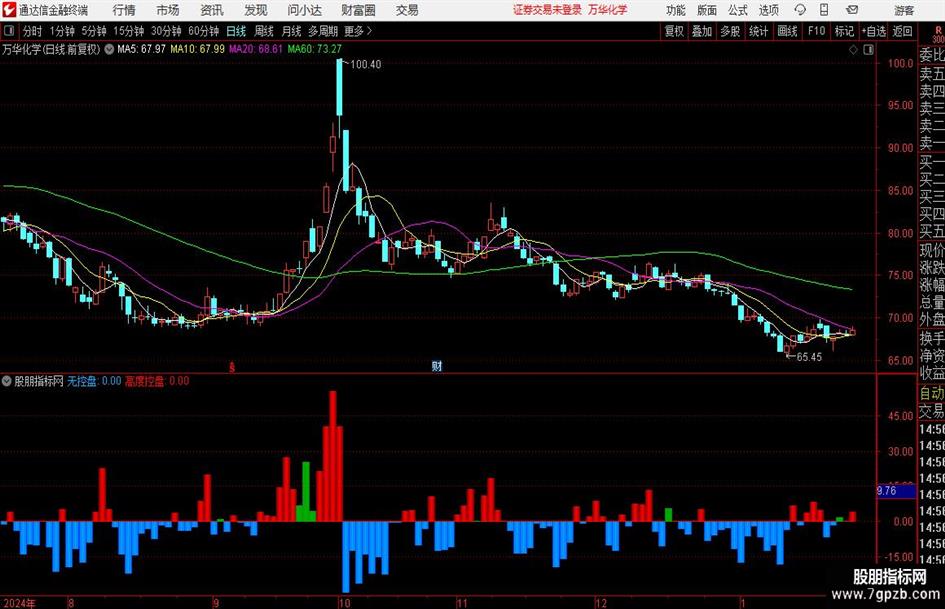
Task: Open the 财富圈 menu
Action: [358, 10]
